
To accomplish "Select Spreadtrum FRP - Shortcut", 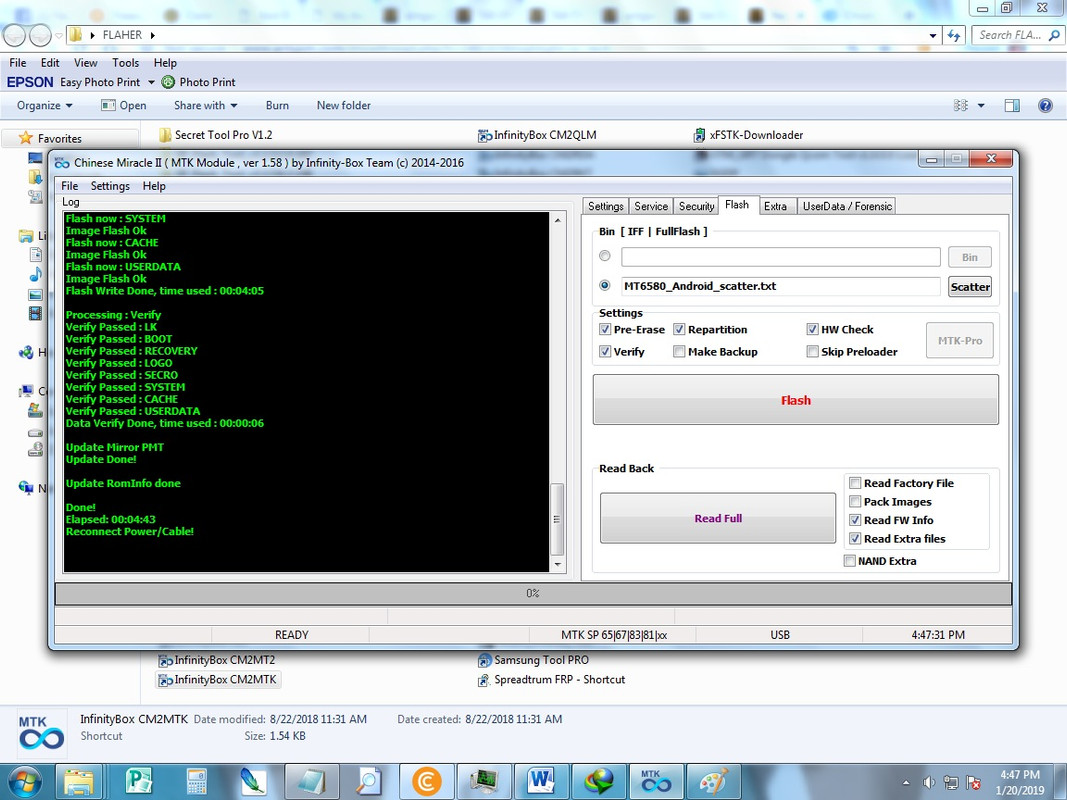I will point(551,680).
